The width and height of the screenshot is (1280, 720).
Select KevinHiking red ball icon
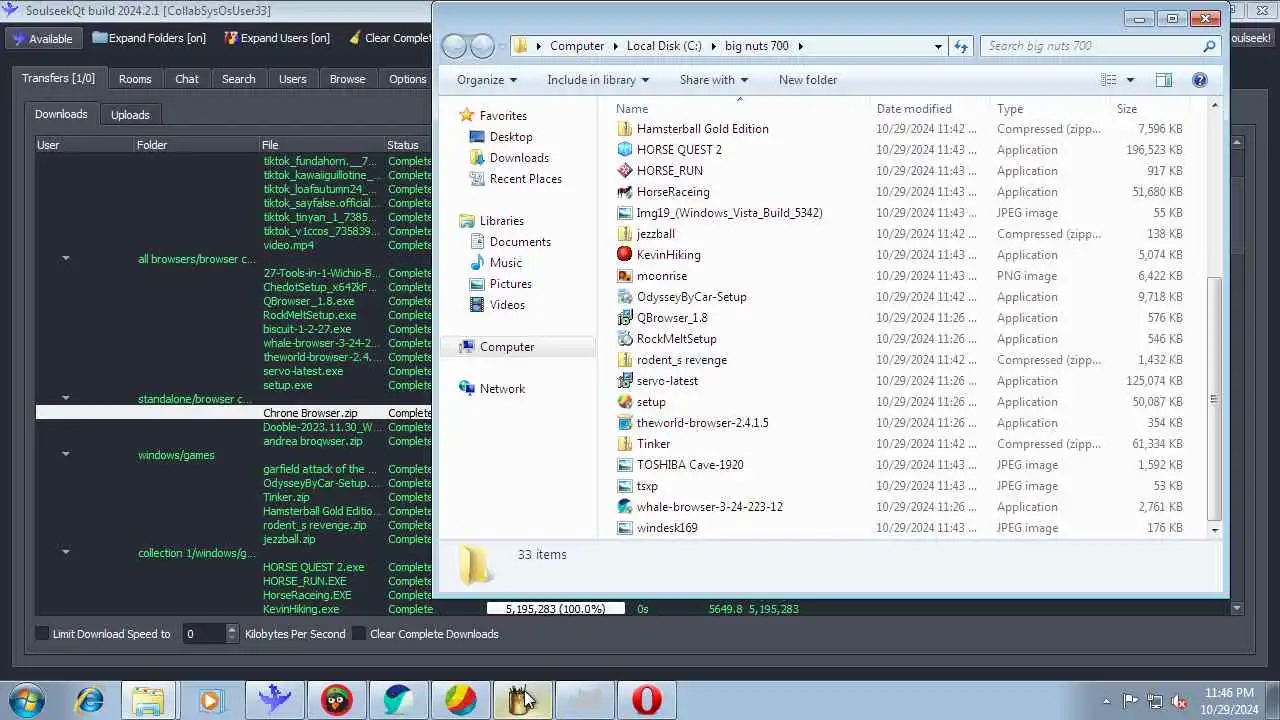coord(625,255)
